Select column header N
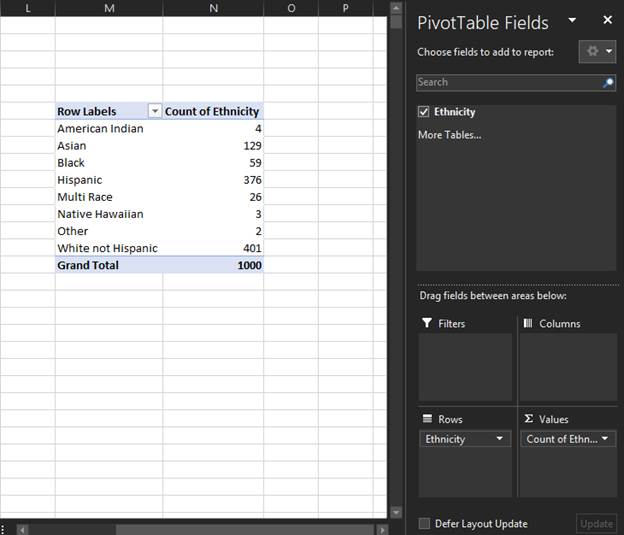 (213, 8)
